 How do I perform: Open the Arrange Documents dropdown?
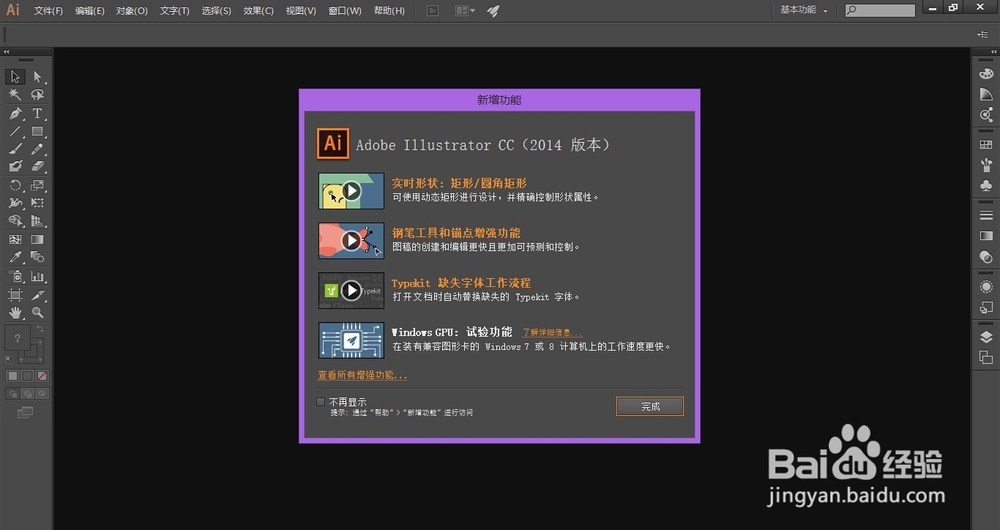tap(465, 11)
